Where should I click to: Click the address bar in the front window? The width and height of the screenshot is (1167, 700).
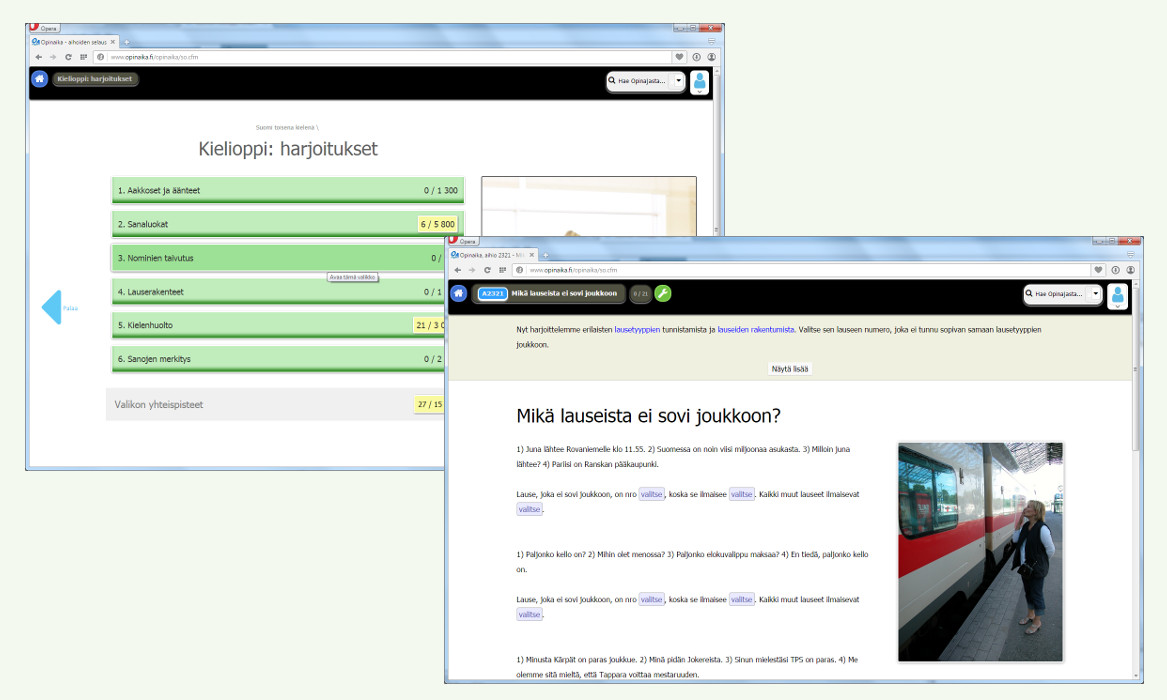tap(808, 270)
